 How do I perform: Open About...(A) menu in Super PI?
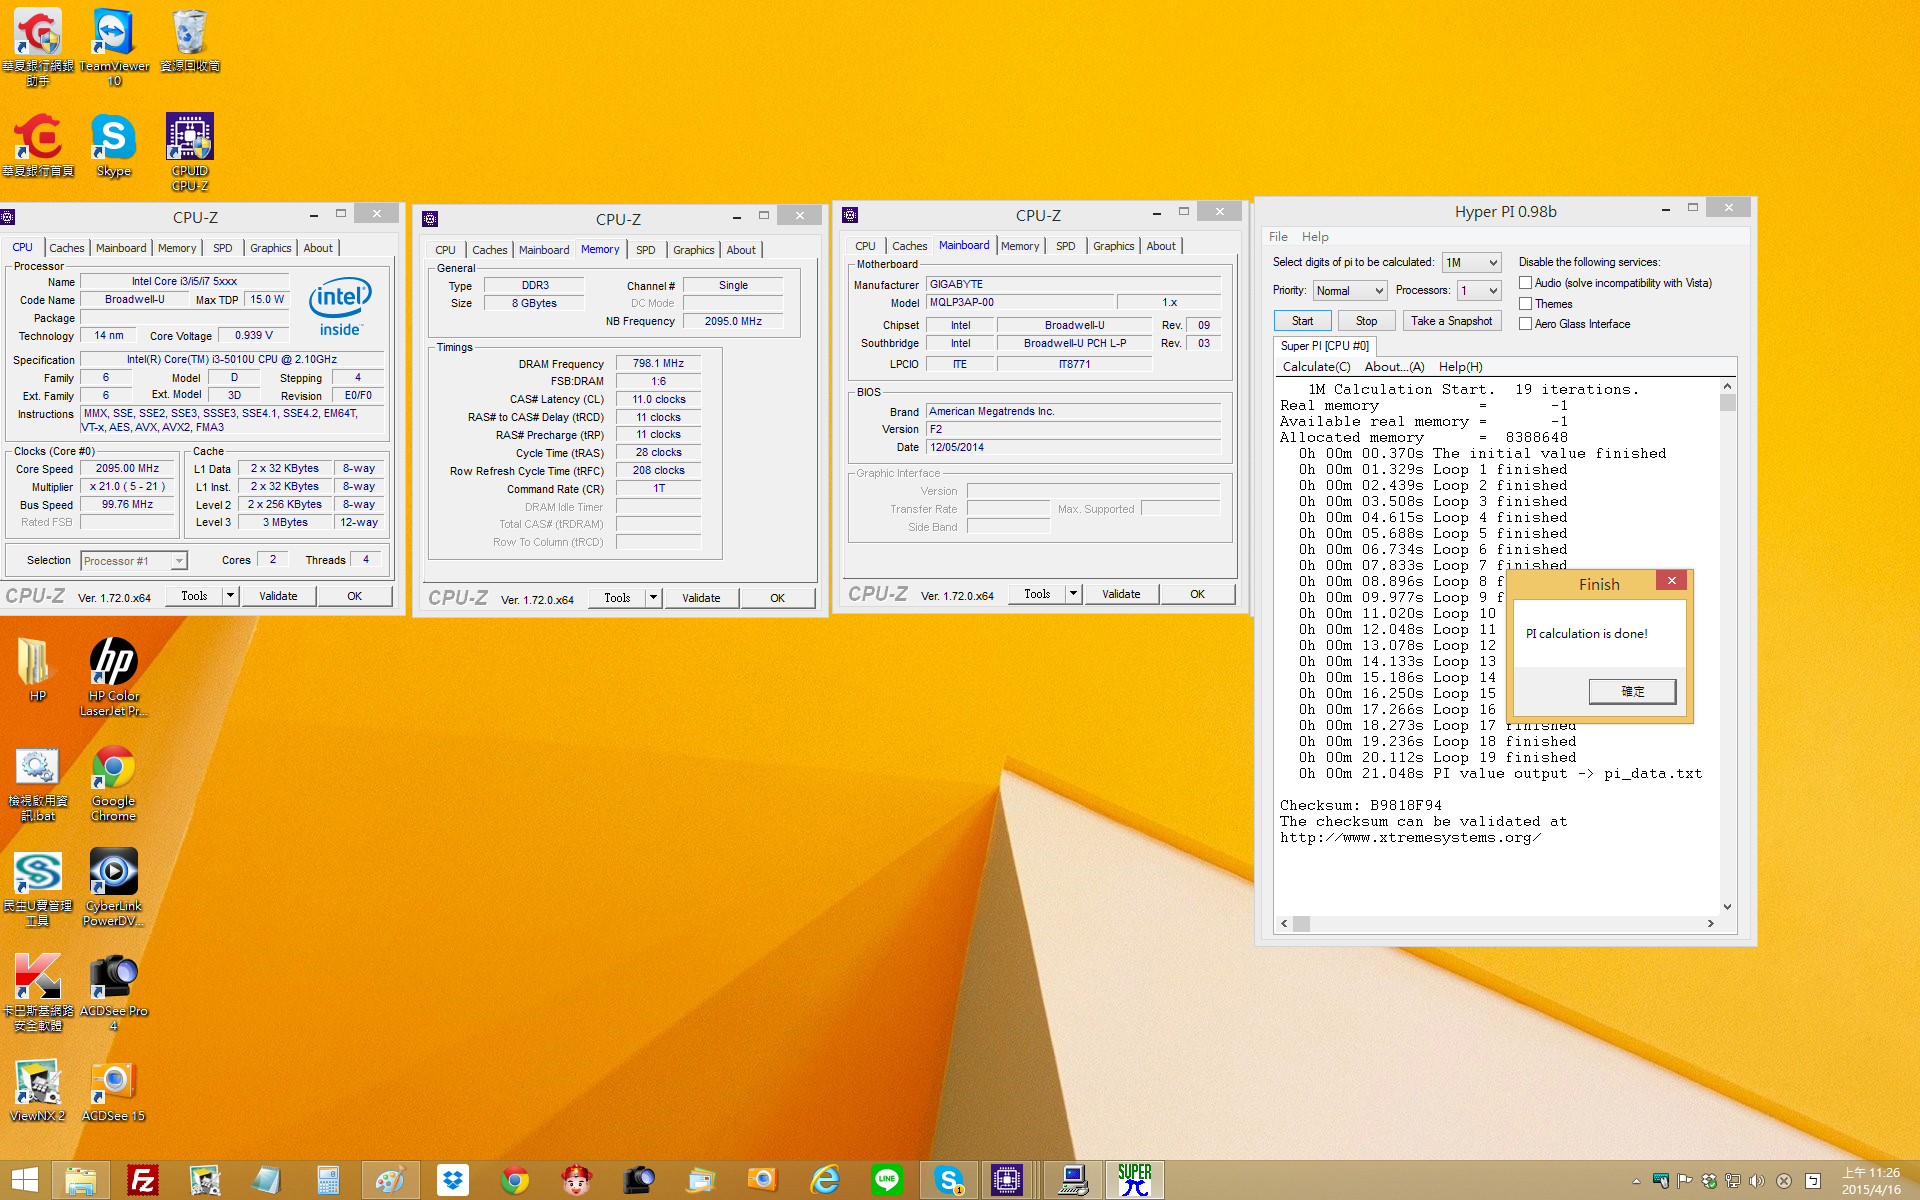coord(1394,367)
